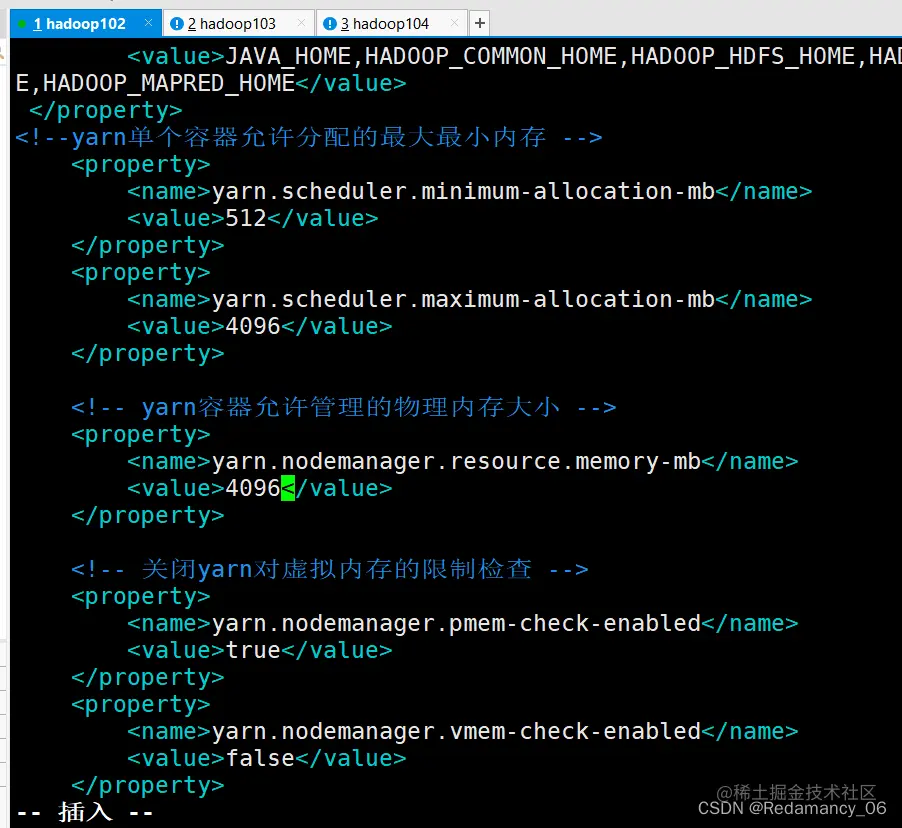Click the green connected status dot on hadoop102
902x828 pixels.
(22, 24)
